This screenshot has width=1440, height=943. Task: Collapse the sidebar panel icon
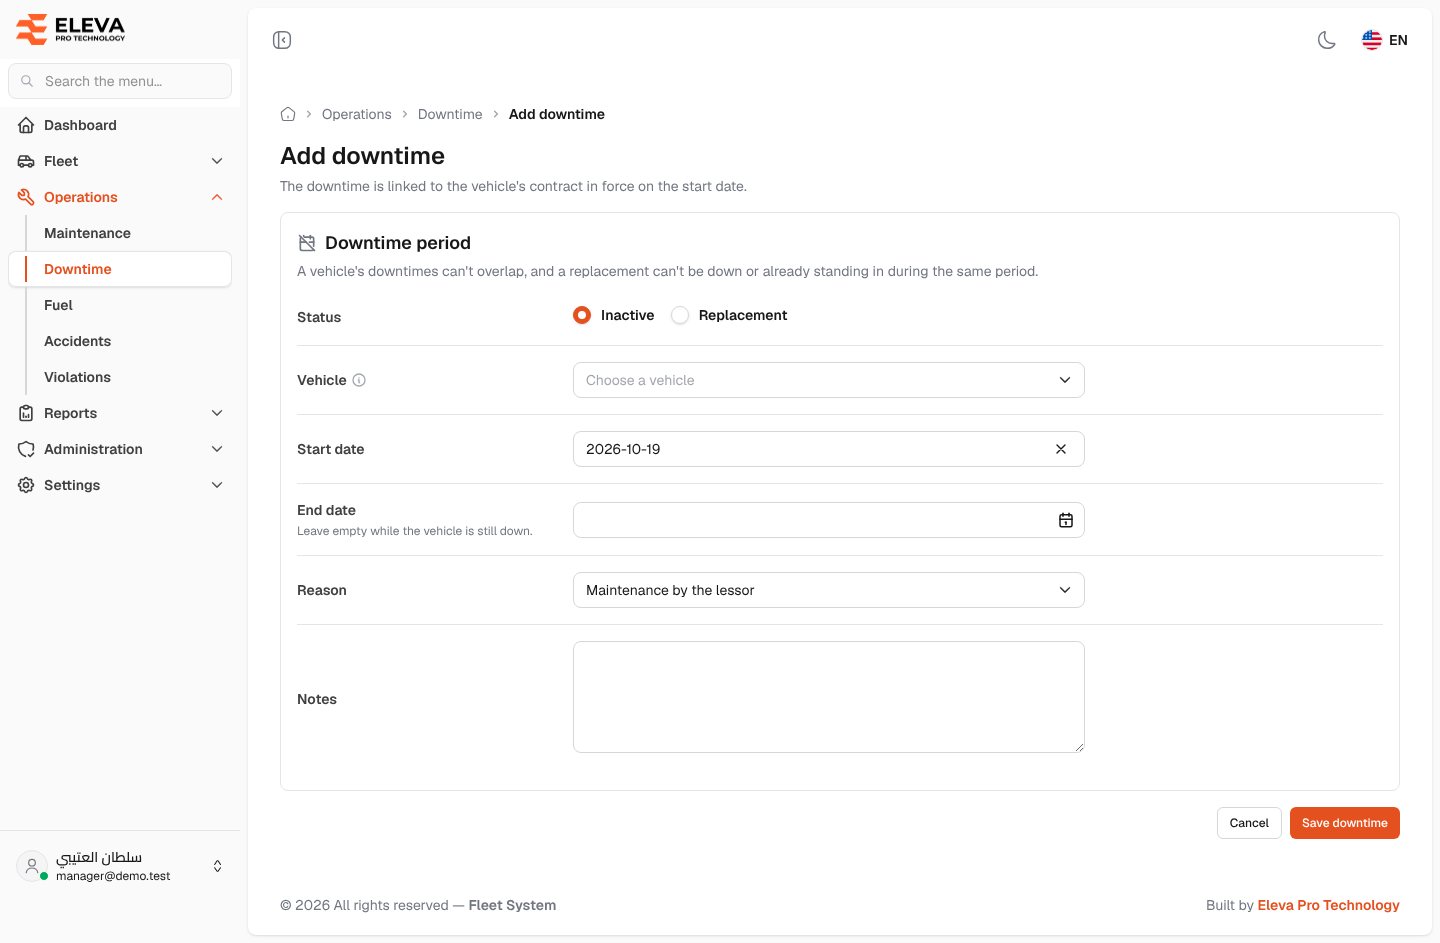[x=282, y=40]
